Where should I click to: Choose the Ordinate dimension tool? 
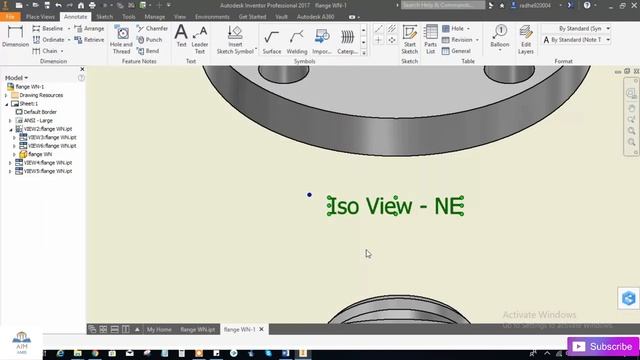point(49,40)
